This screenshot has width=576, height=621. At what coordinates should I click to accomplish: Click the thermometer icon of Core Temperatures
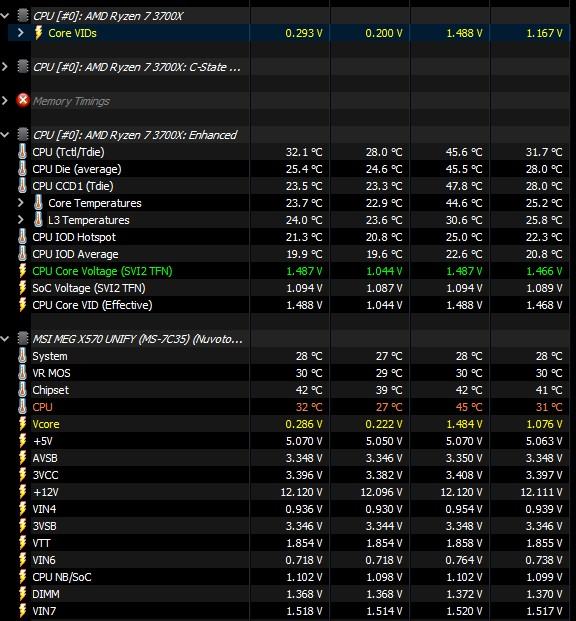click(38, 203)
